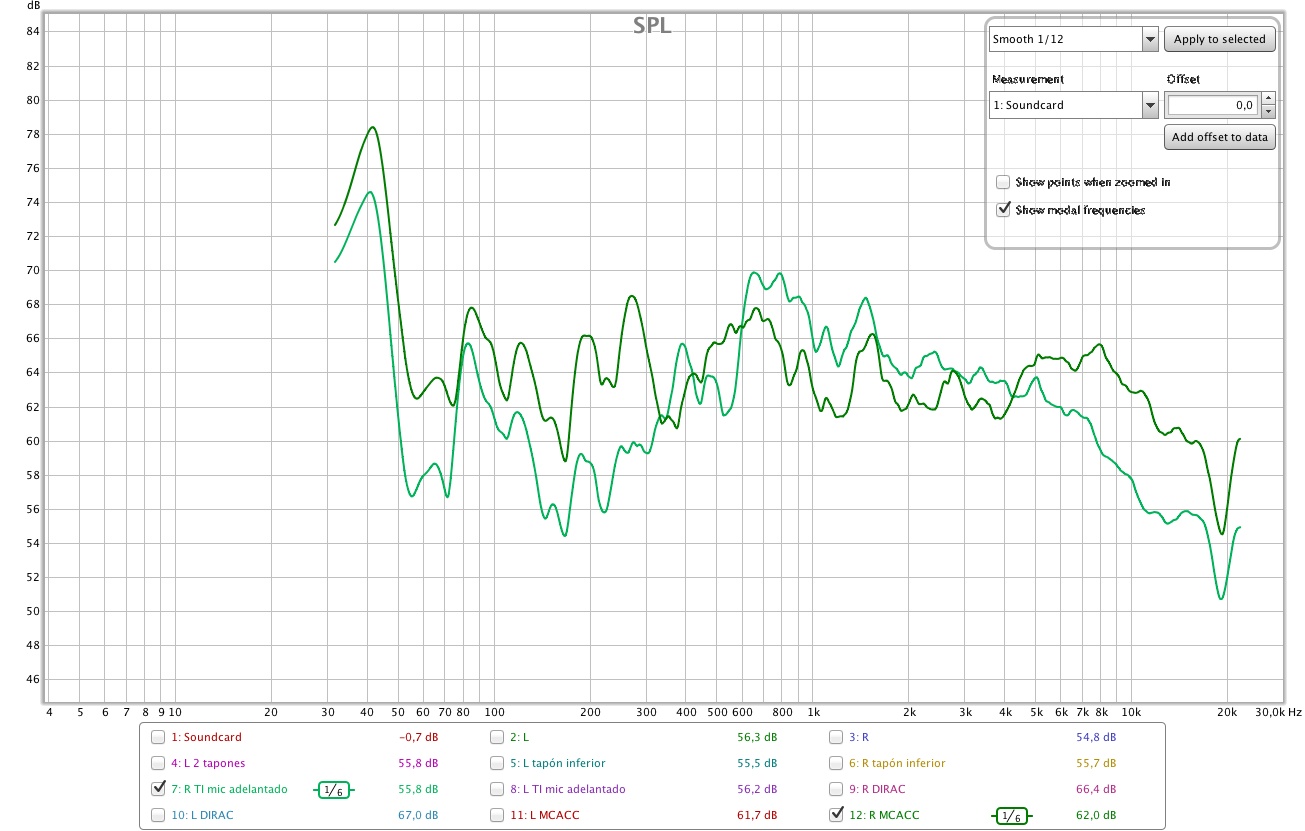Viewport: 1305px width, 831px height.
Task: Select the 3: R legend label
Action: [859, 737]
